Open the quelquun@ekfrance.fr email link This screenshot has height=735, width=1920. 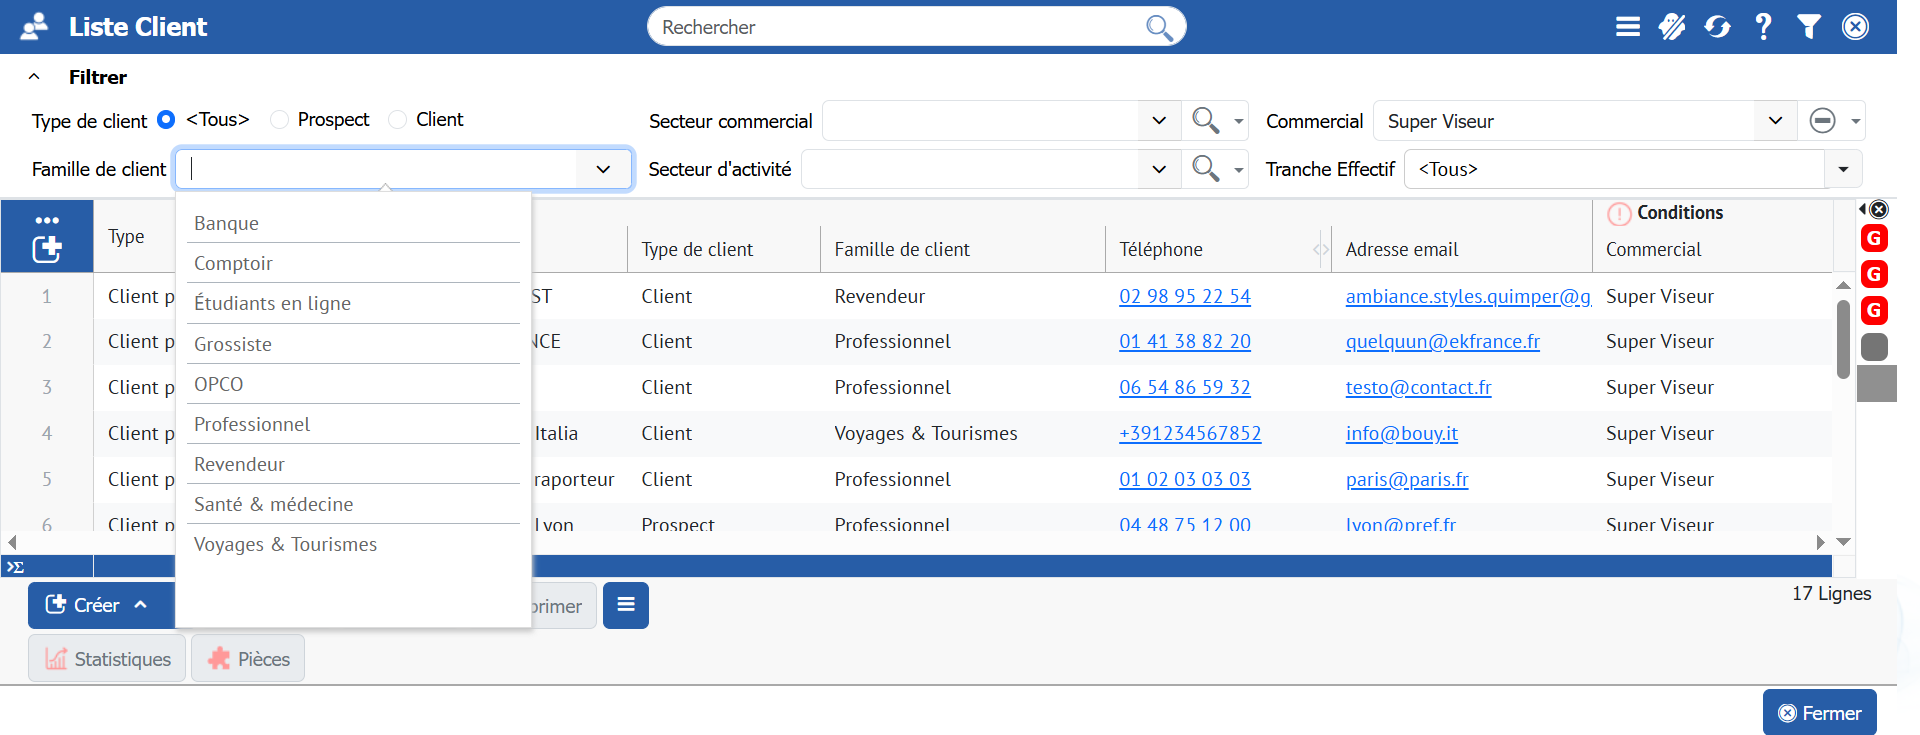1442,342
